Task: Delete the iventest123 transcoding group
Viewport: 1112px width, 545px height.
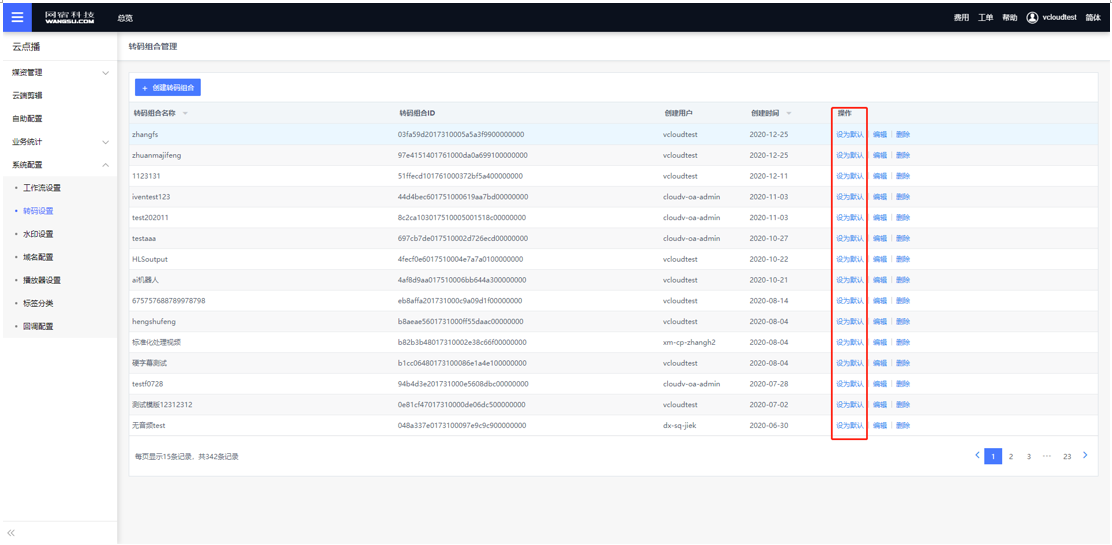Action: point(903,197)
